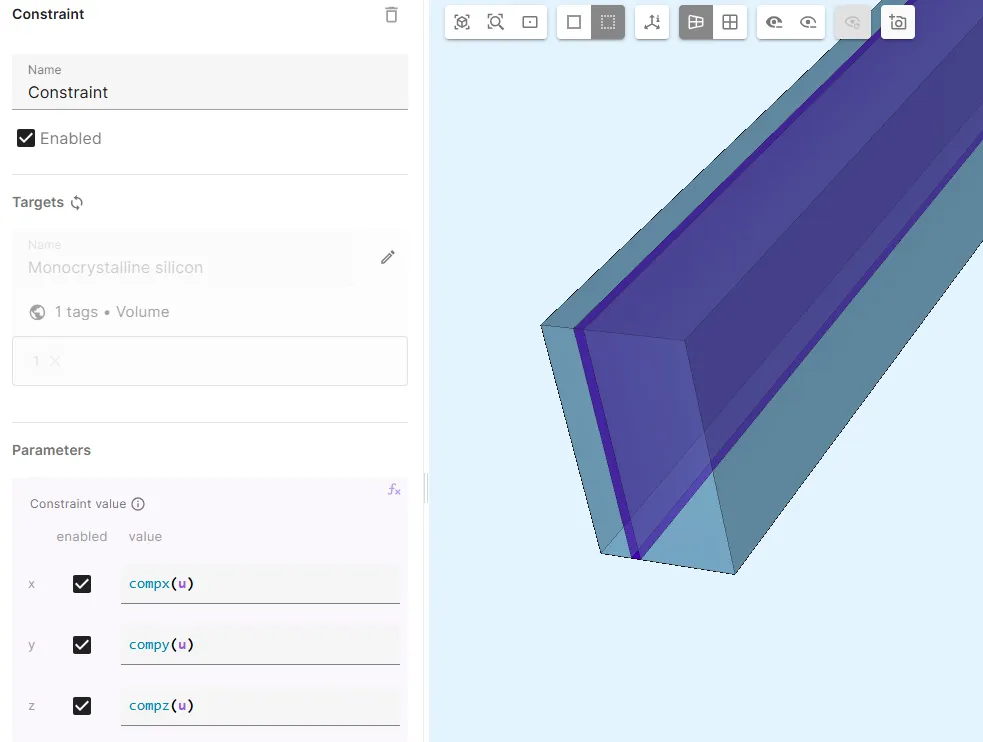Edit the Monocrystalline silicon target
The image size is (983, 742).
388,258
